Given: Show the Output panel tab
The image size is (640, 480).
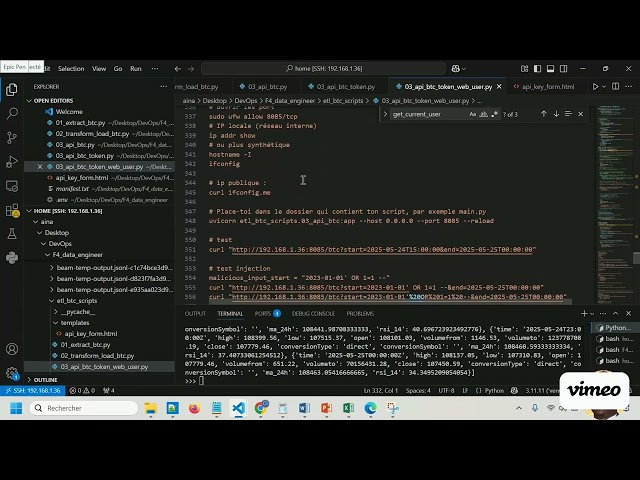Looking at the screenshot, I should 195,313.
